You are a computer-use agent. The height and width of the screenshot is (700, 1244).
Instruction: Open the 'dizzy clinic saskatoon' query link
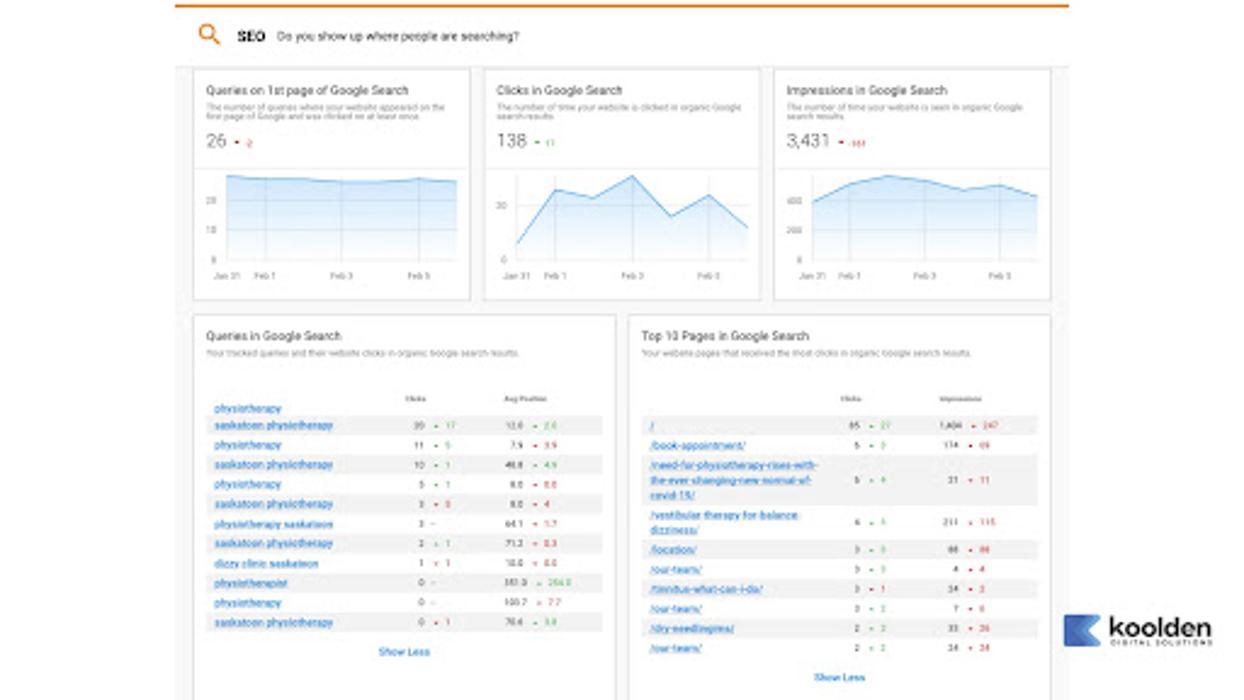[266, 564]
